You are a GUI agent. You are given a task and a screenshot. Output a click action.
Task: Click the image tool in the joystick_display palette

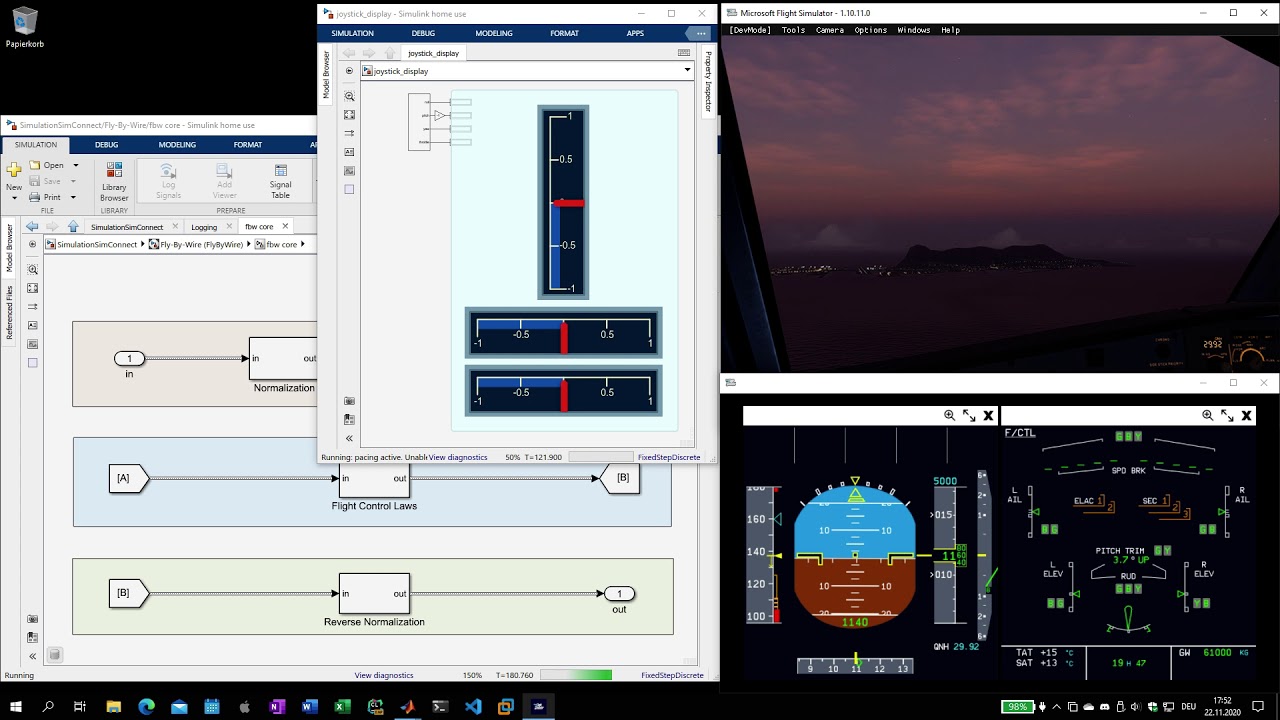[x=349, y=171]
